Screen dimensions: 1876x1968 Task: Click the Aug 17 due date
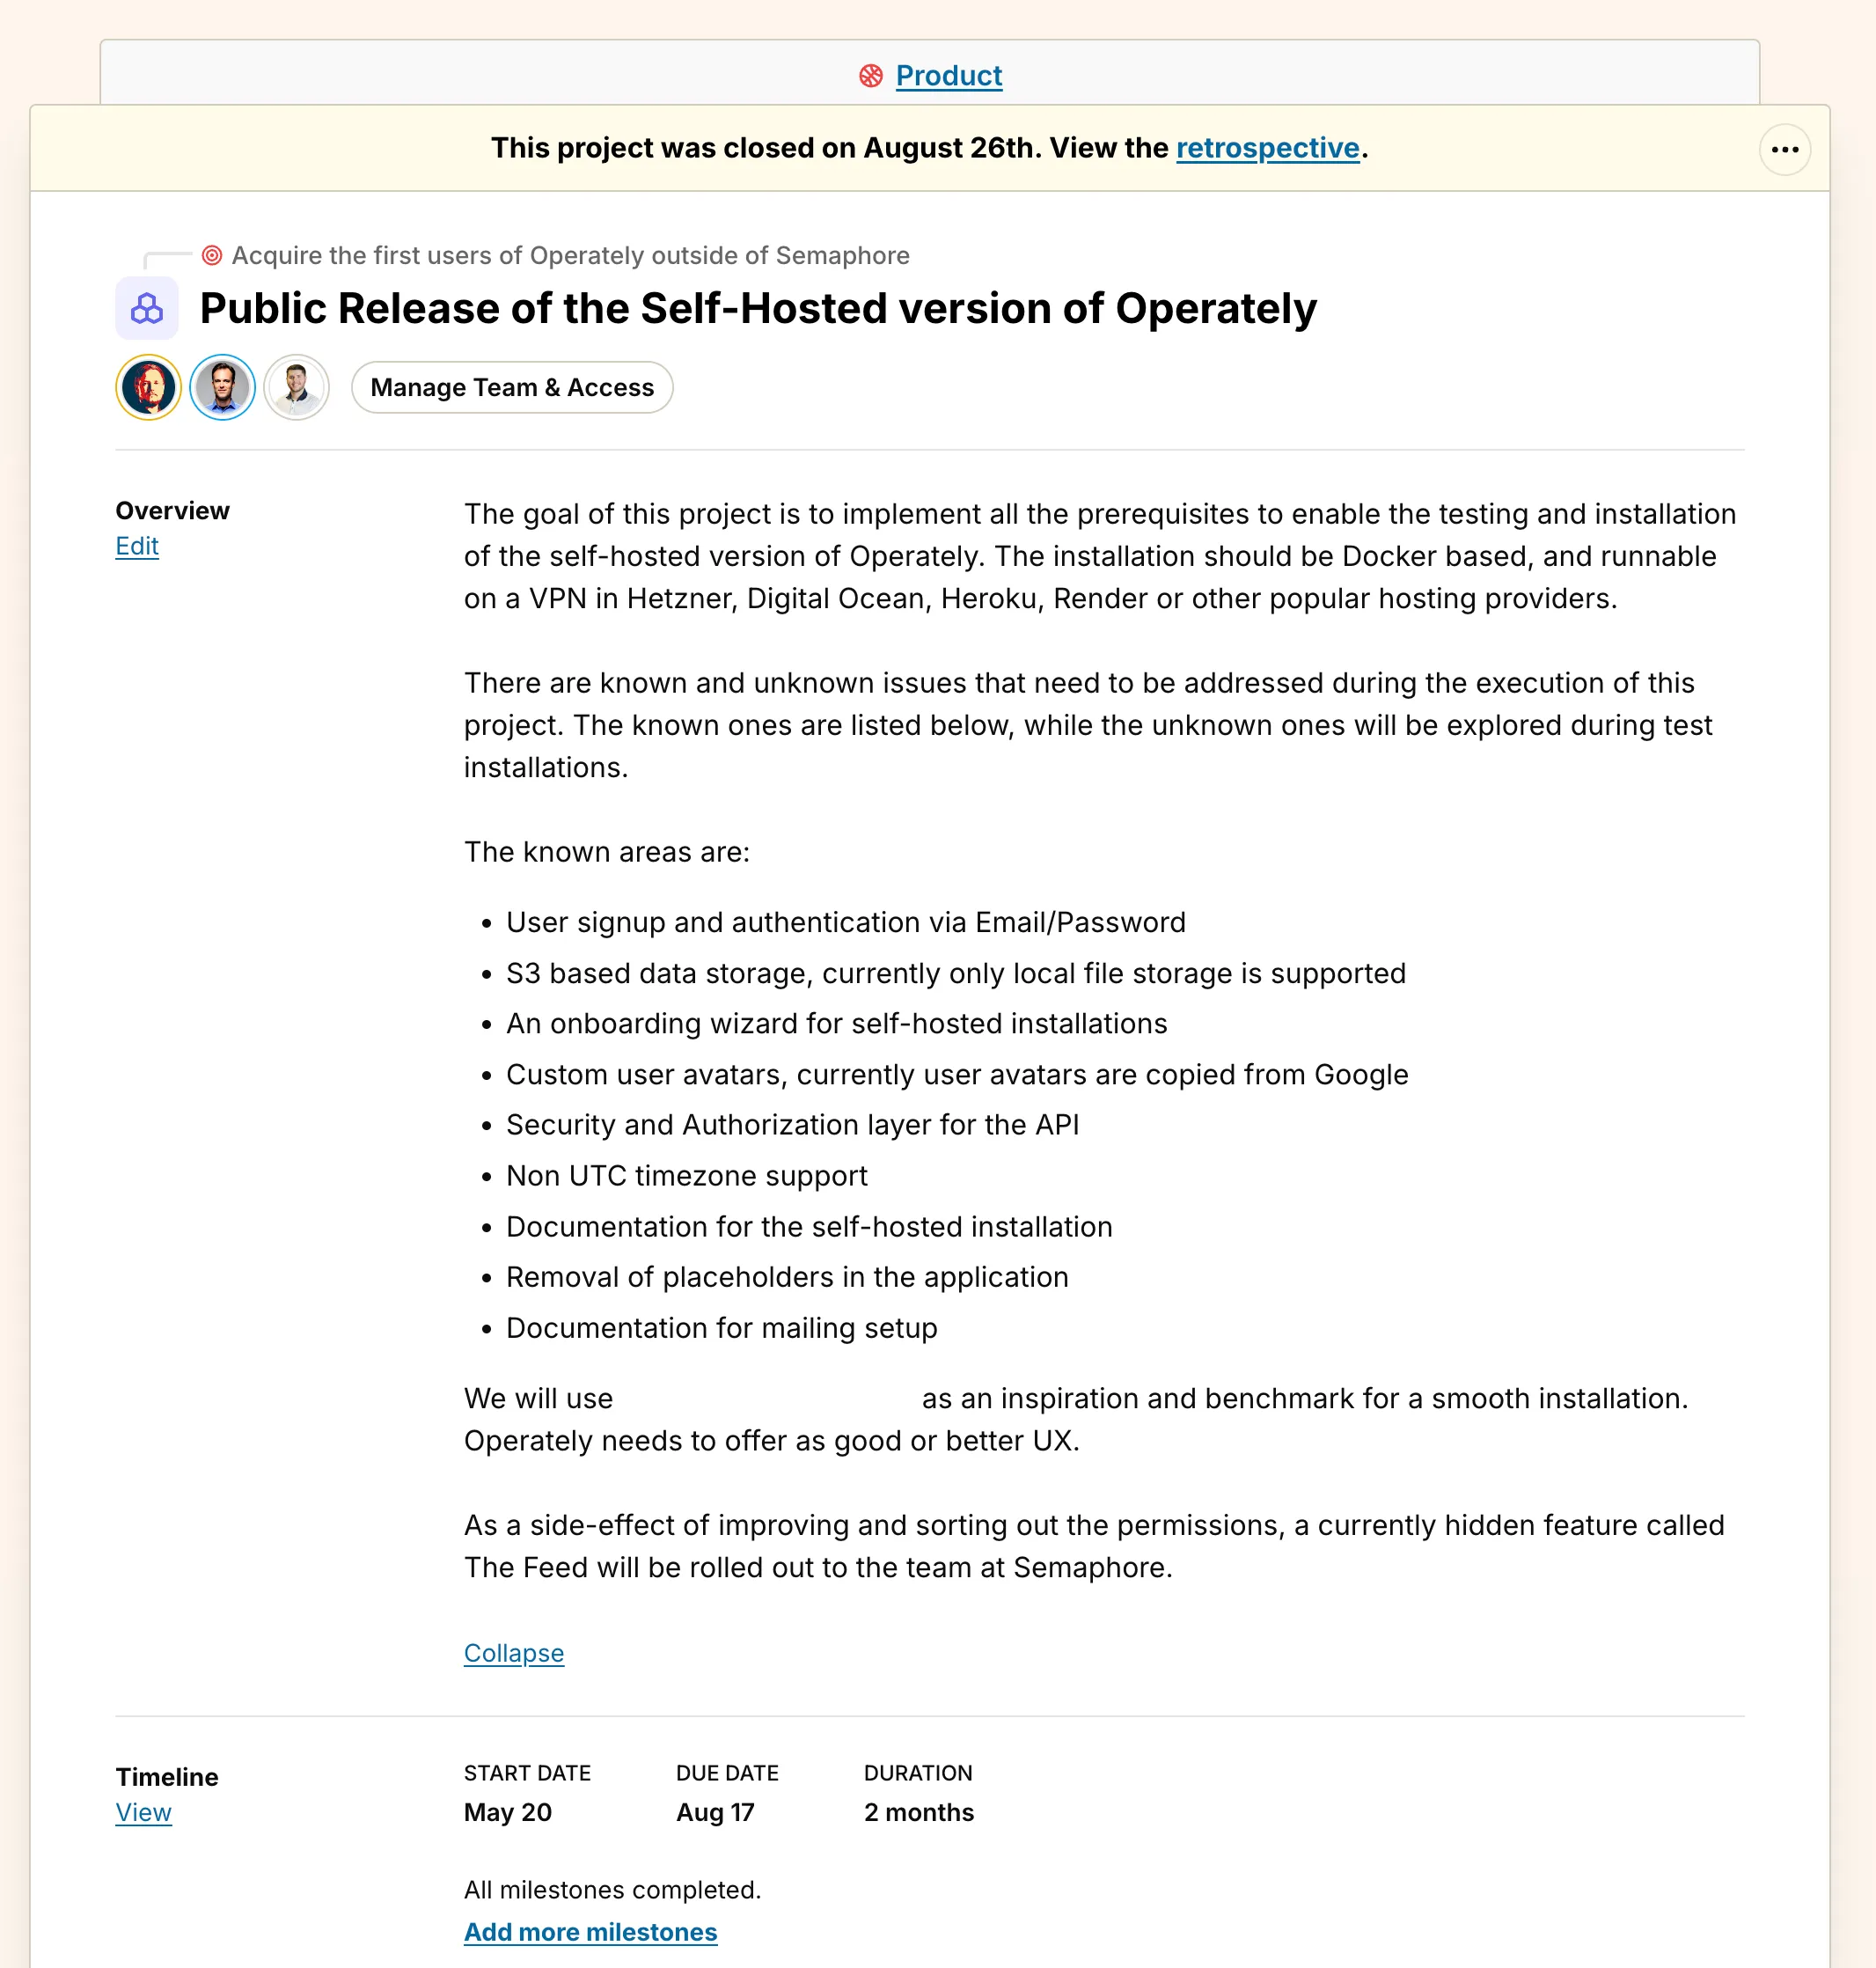pos(715,1813)
